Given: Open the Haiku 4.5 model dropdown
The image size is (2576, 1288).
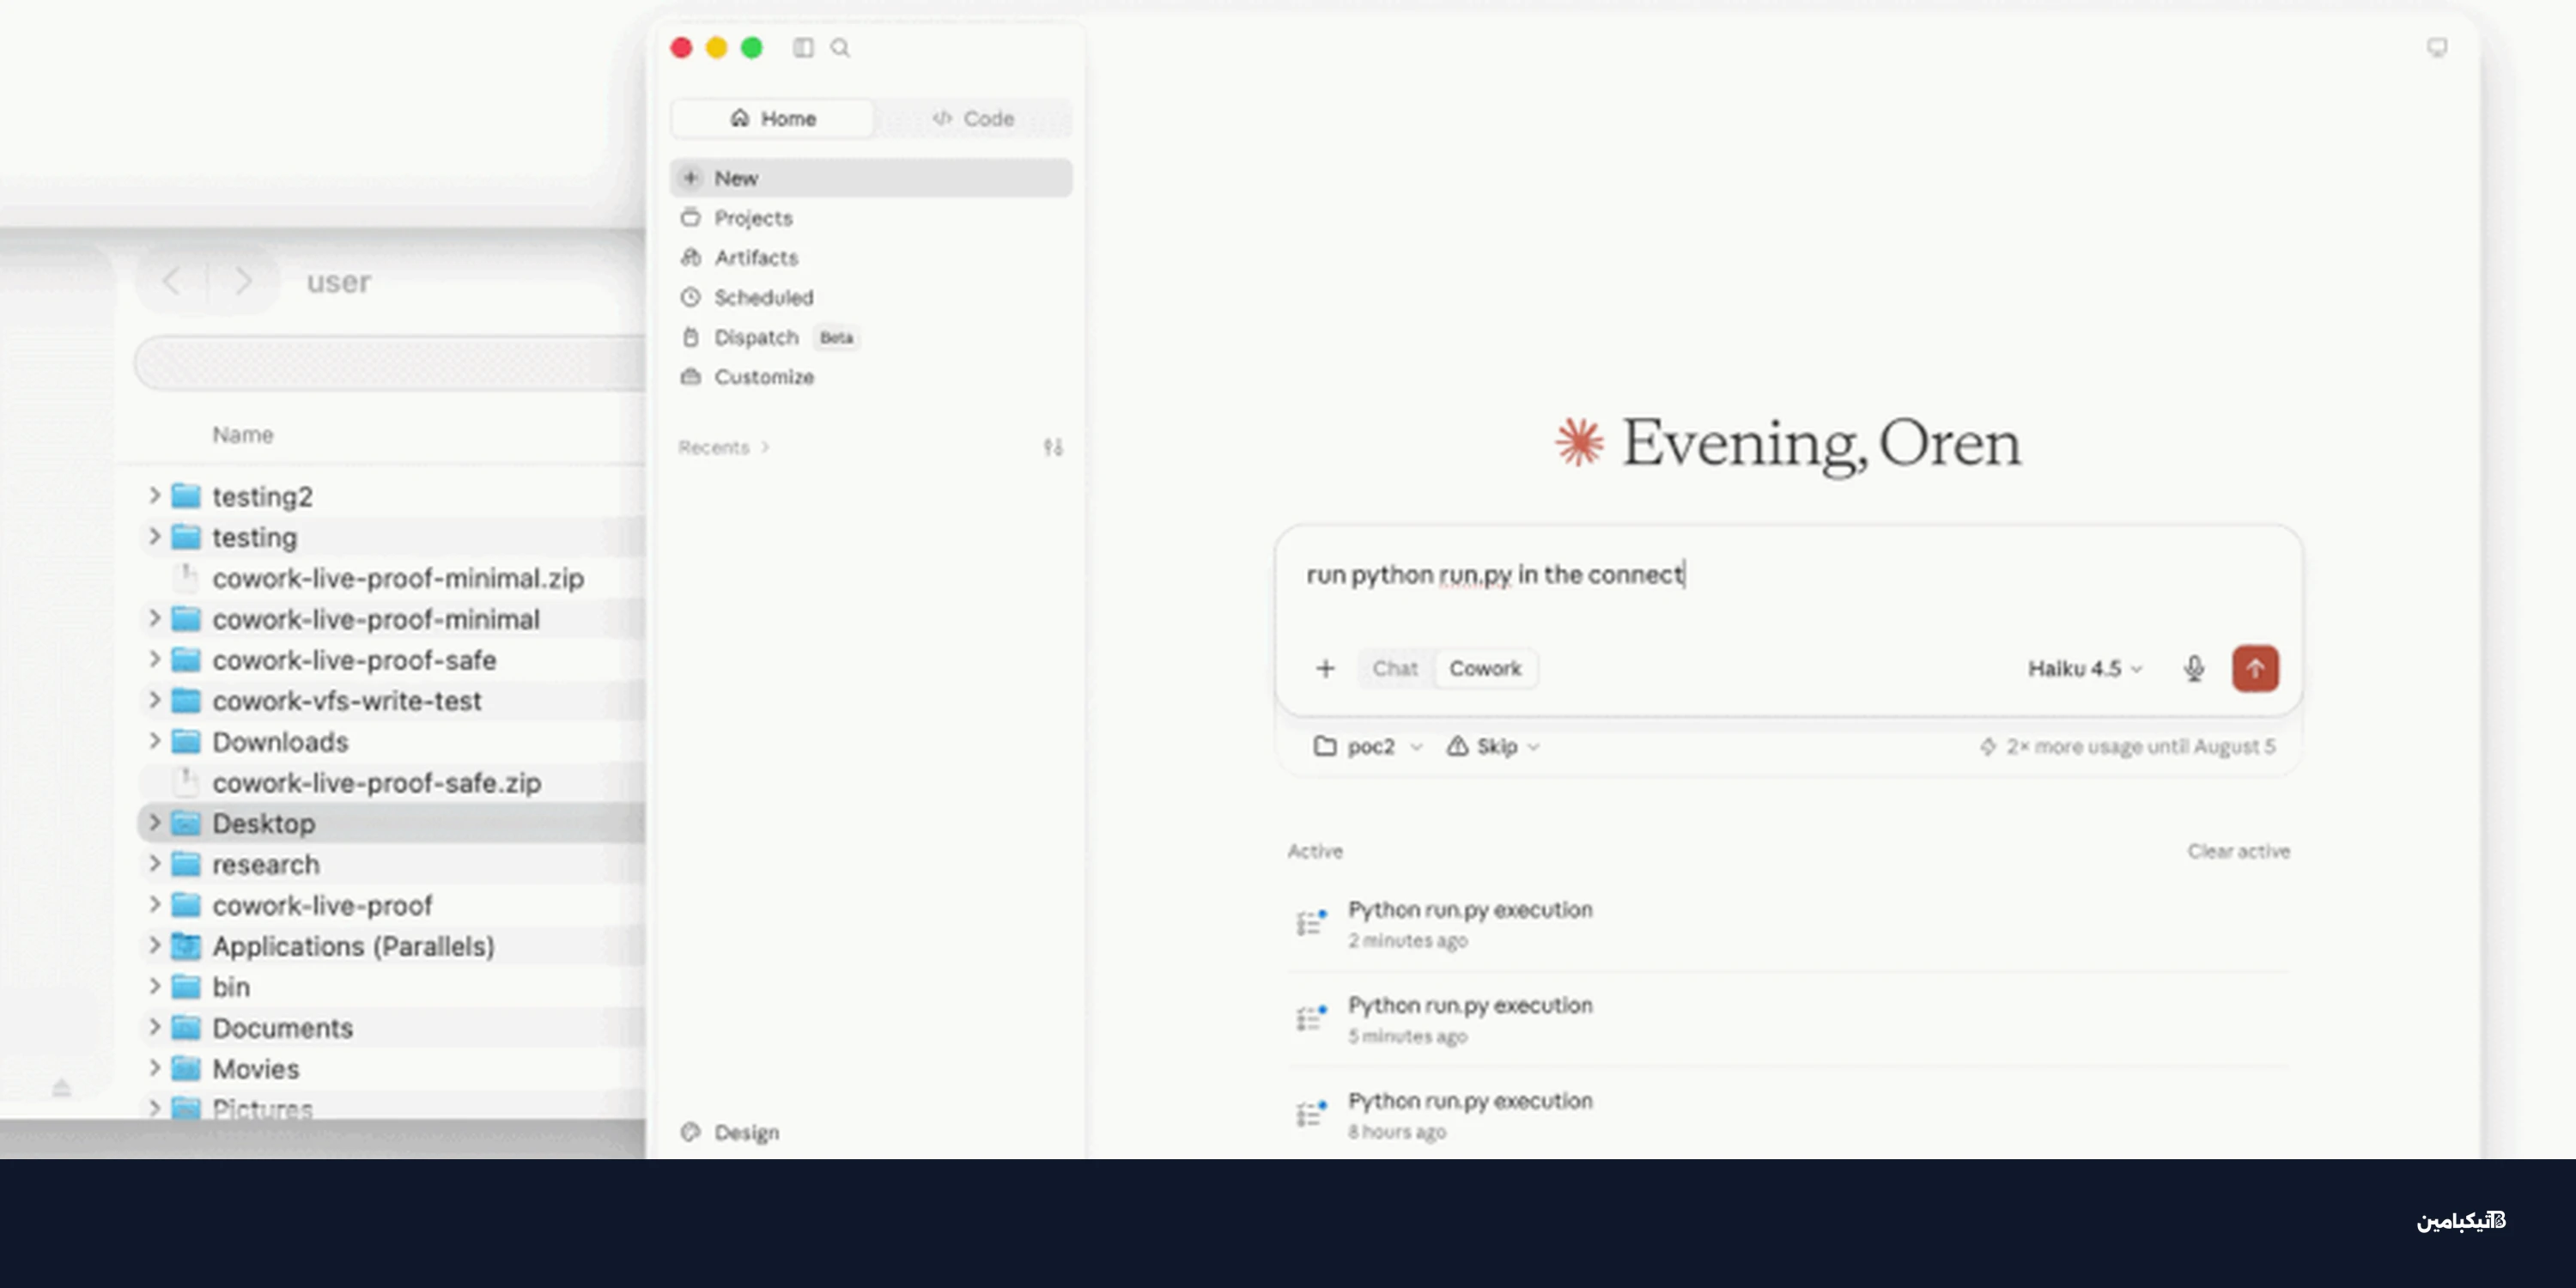Looking at the screenshot, I should (2084, 668).
